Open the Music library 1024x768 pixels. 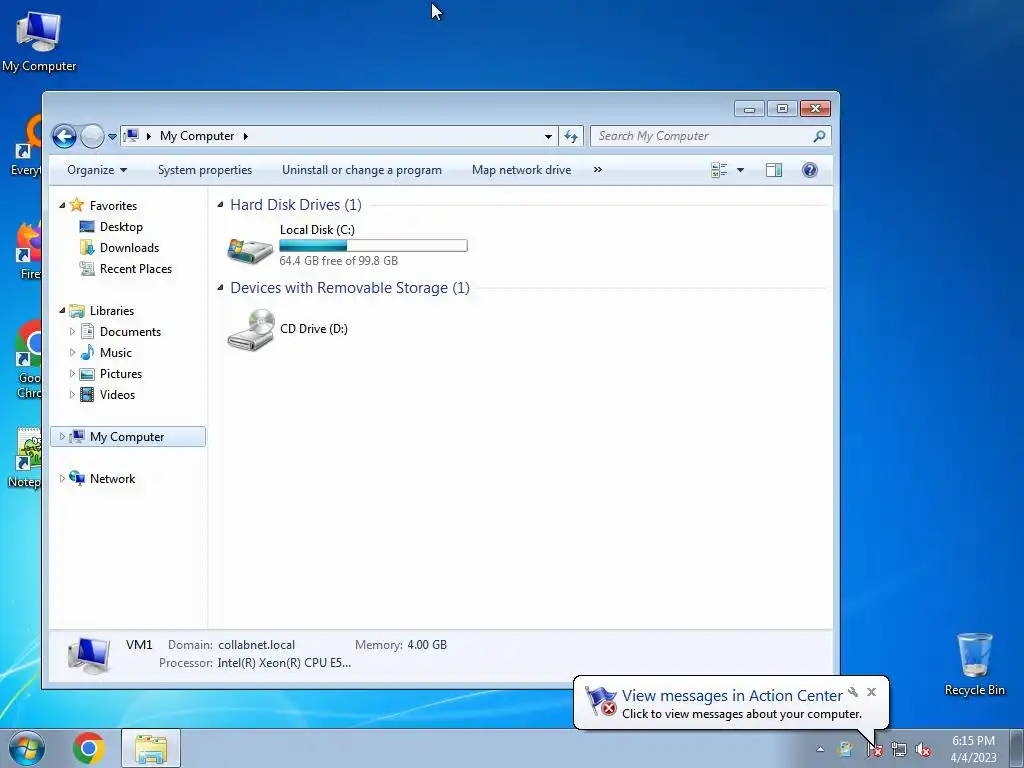116,353
